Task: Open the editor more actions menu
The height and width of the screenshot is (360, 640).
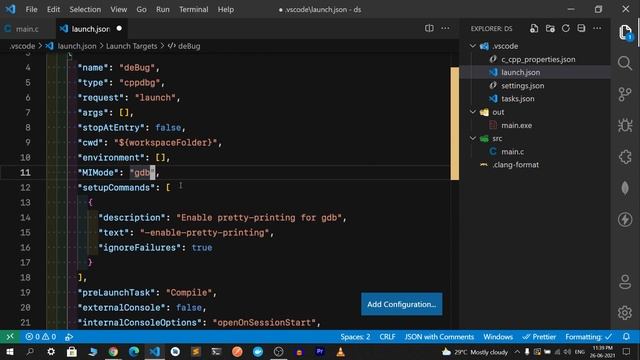Action: (445, 29)
